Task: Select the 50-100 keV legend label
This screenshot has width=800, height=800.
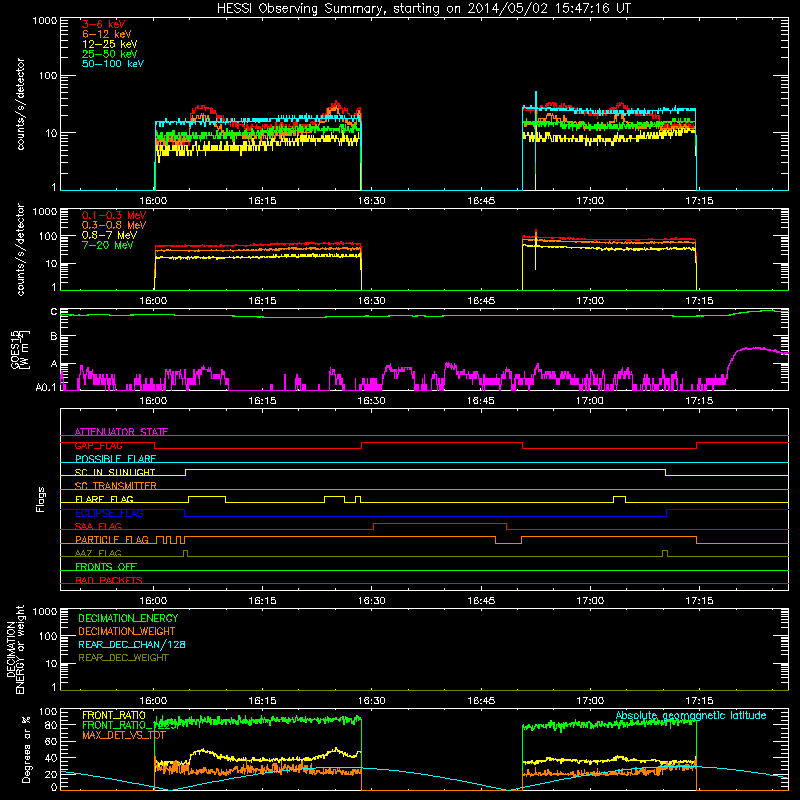Action: pyautogui.click(x=113, y=64)
